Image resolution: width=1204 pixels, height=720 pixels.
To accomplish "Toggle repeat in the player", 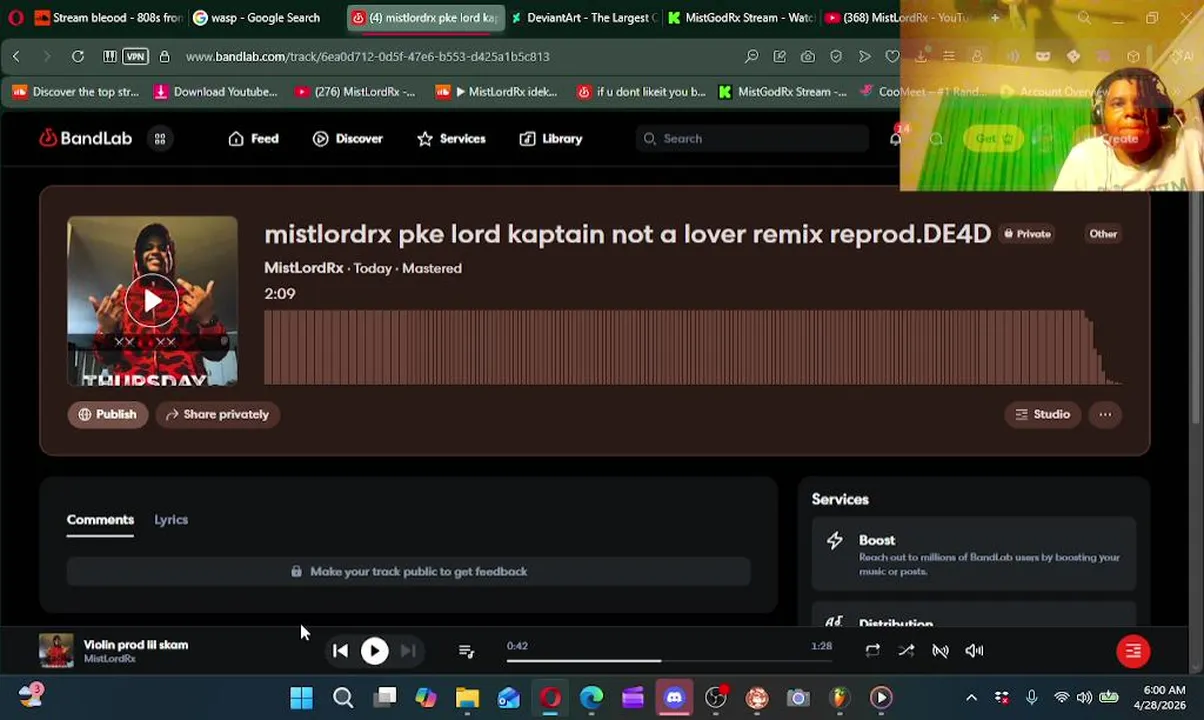I will [872, 651].
